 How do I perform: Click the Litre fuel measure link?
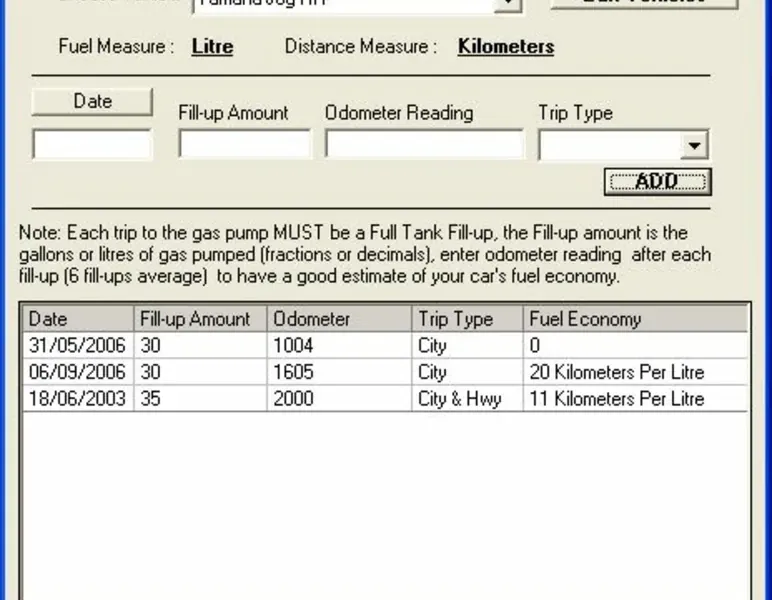click(x=212, y=47)
